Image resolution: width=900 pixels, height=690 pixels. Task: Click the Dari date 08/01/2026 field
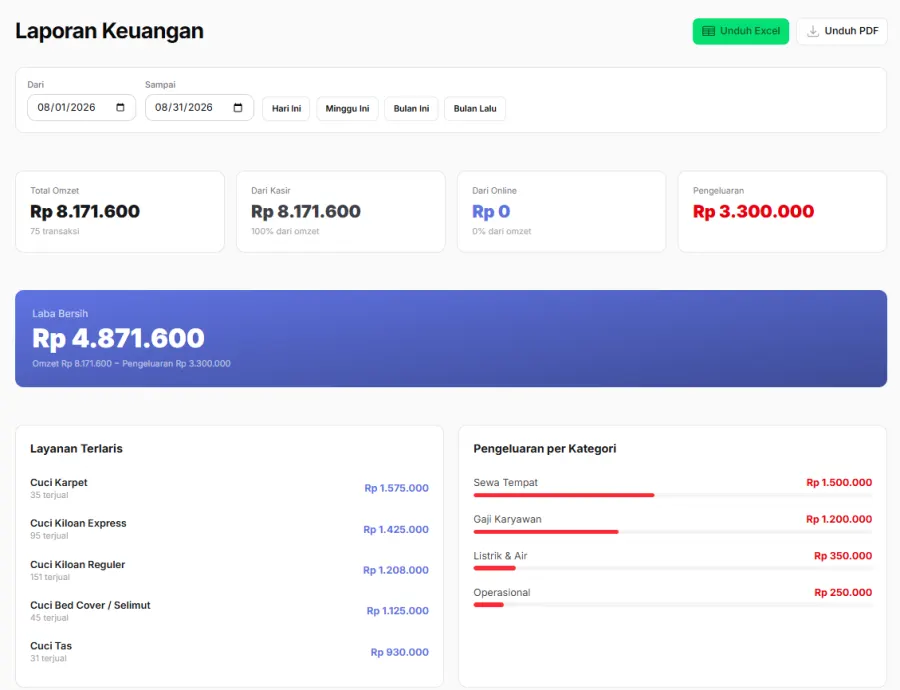pyautogui.click(x=82, y=107)
